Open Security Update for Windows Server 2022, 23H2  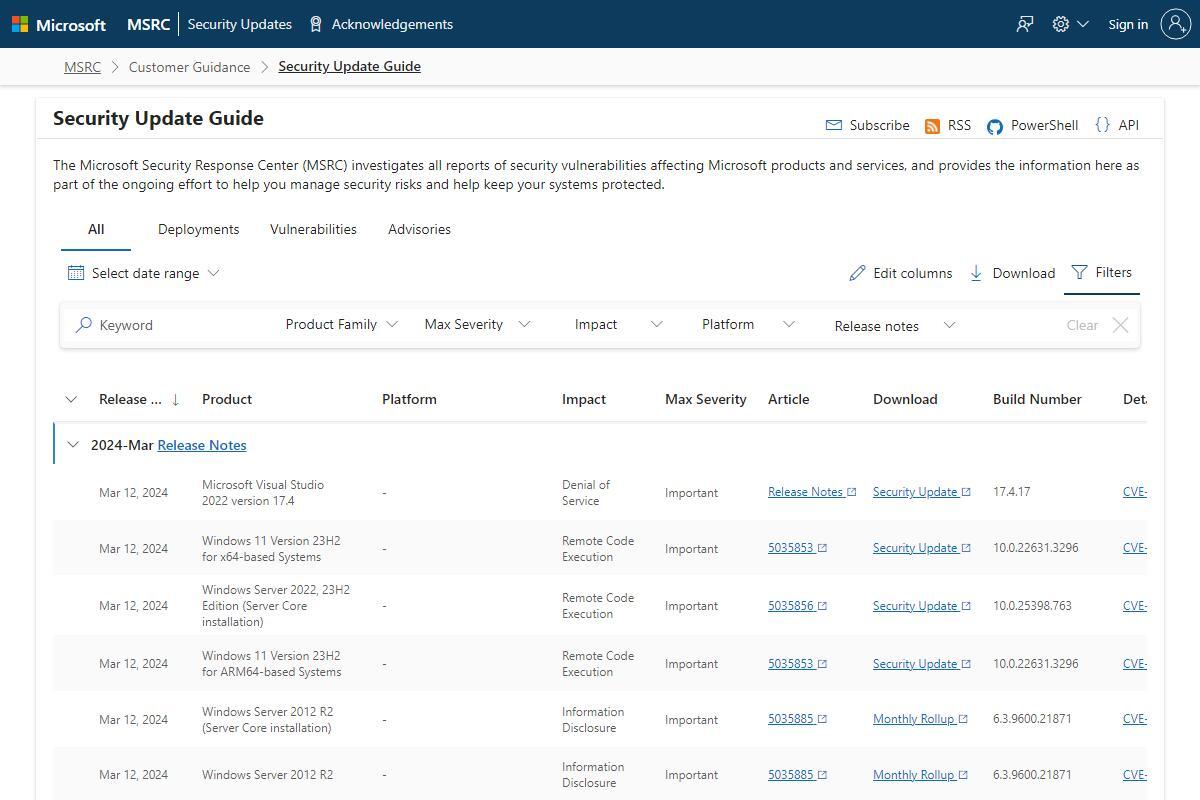pyautogui.click(x=921, y=606)
